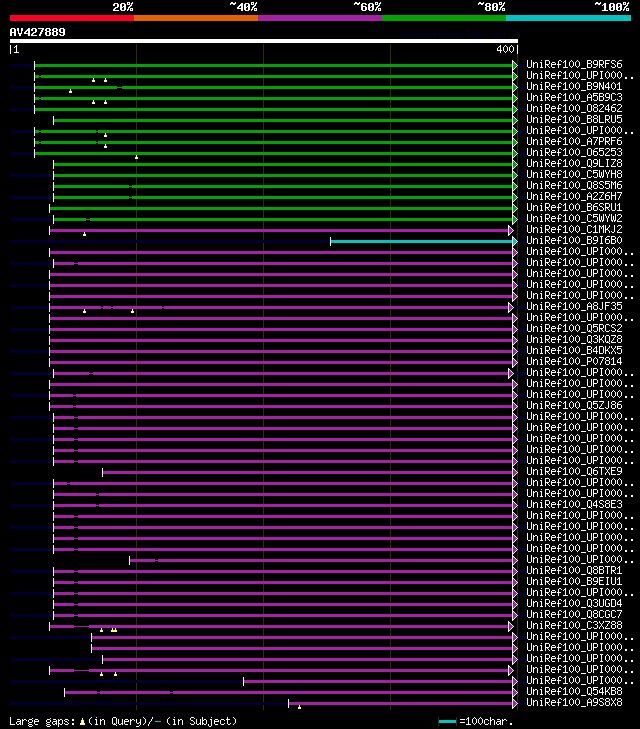Select the UniRef100_B9I6B0 label
Screen dimensions: 640x729
[574, 240]
